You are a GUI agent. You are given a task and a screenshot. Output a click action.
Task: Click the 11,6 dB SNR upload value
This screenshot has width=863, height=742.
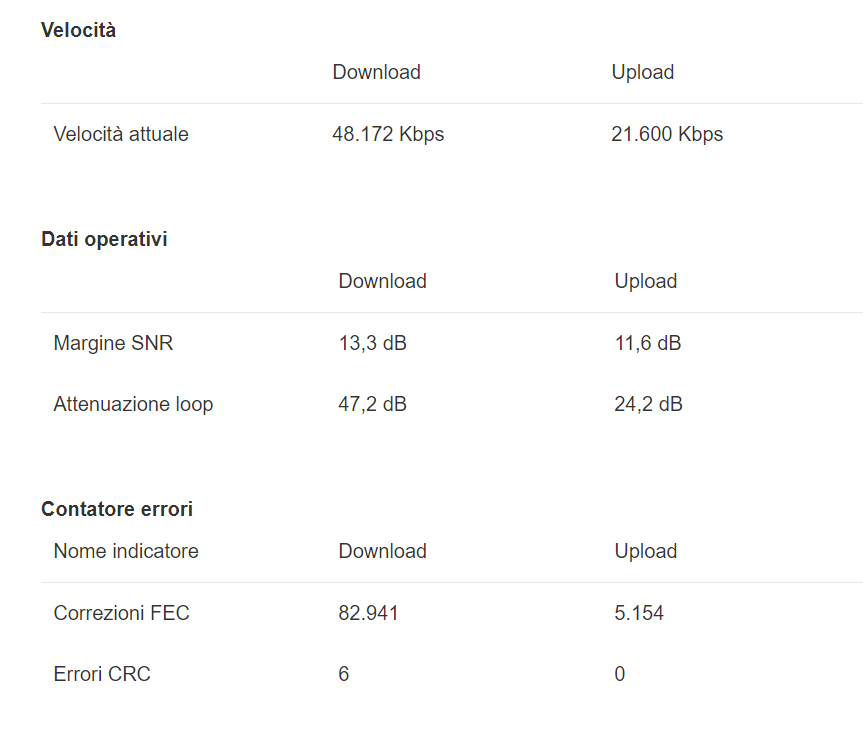coord(648,343)
